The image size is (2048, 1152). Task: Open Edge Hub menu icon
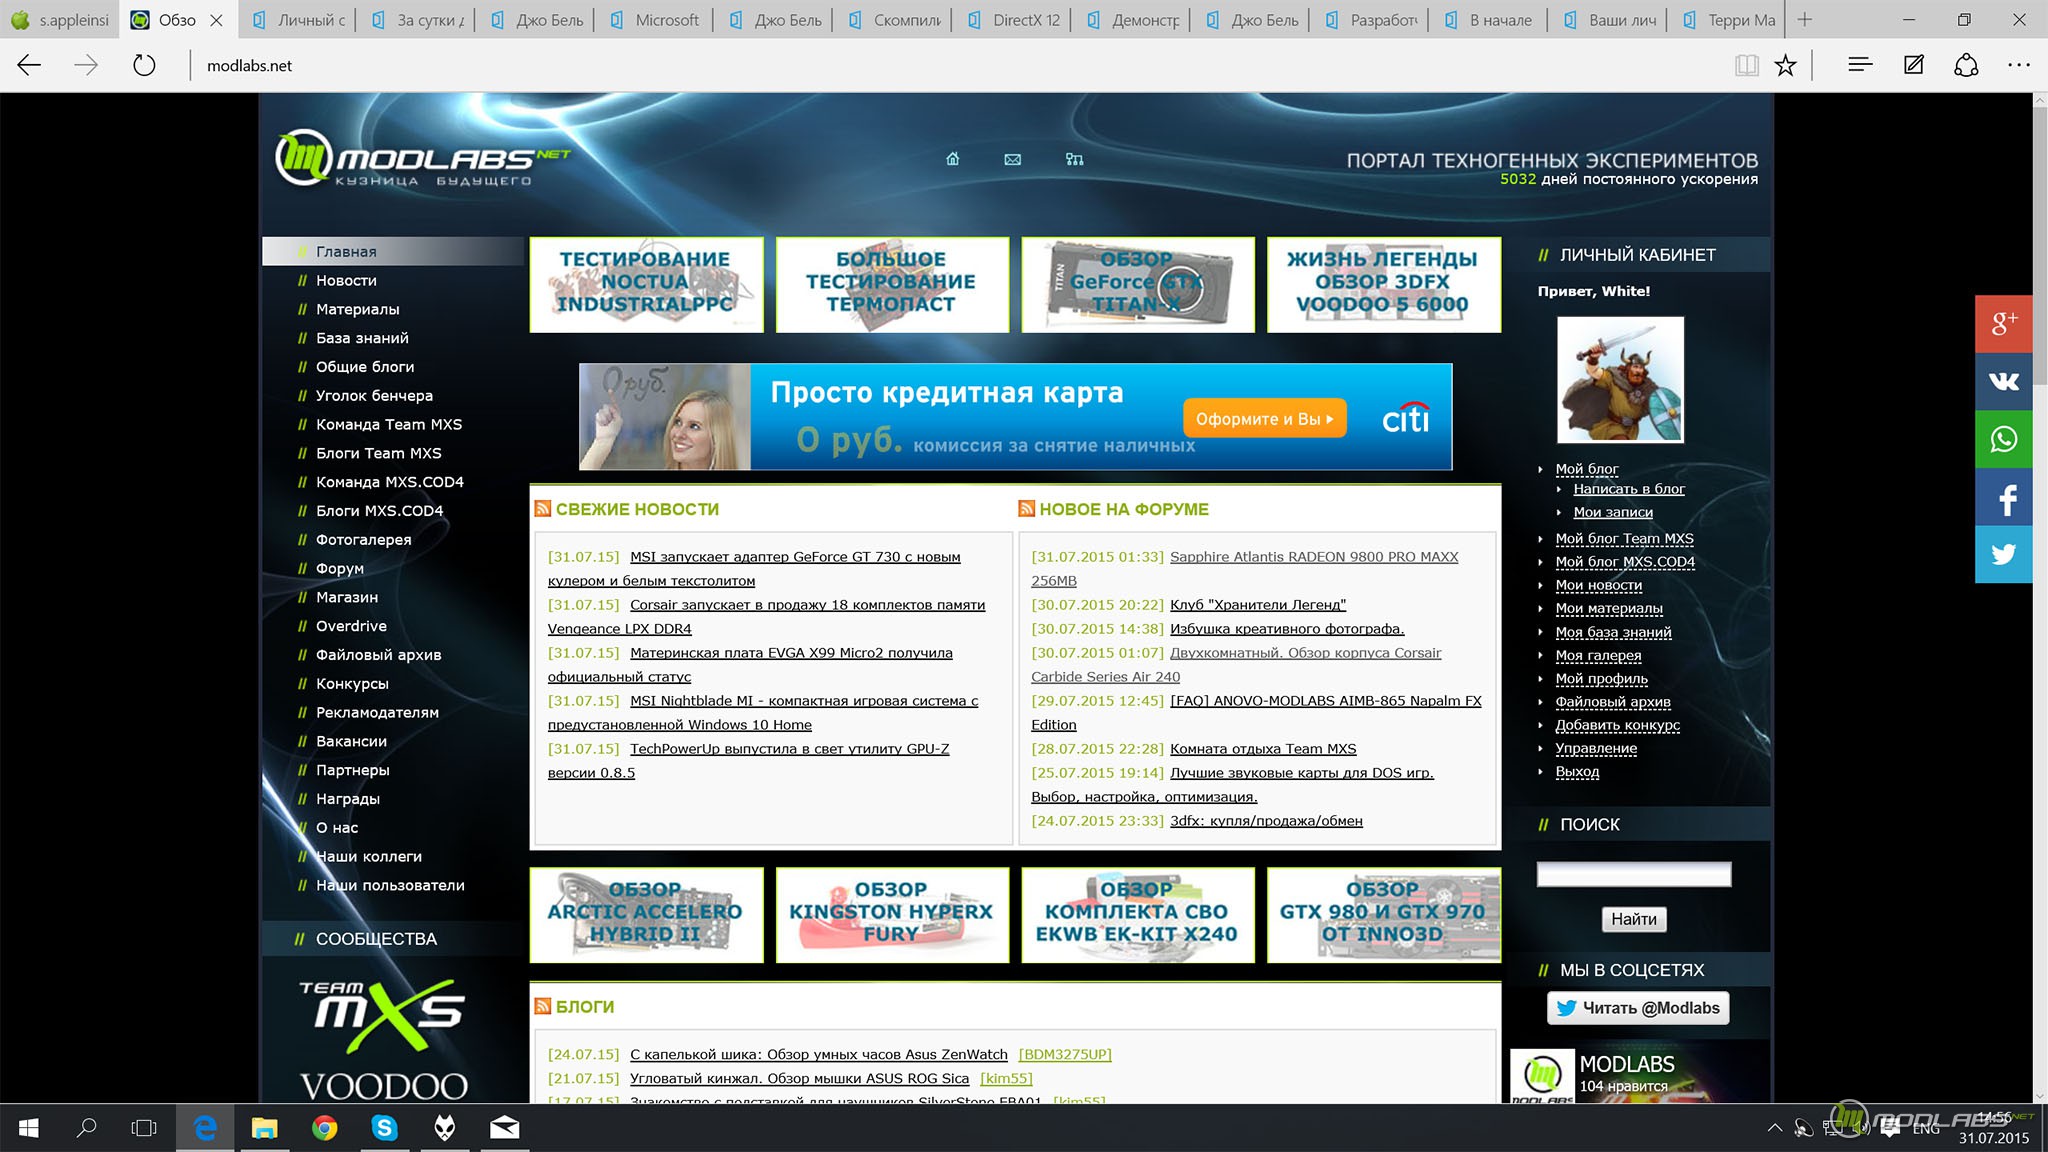tap(1860, 66)
